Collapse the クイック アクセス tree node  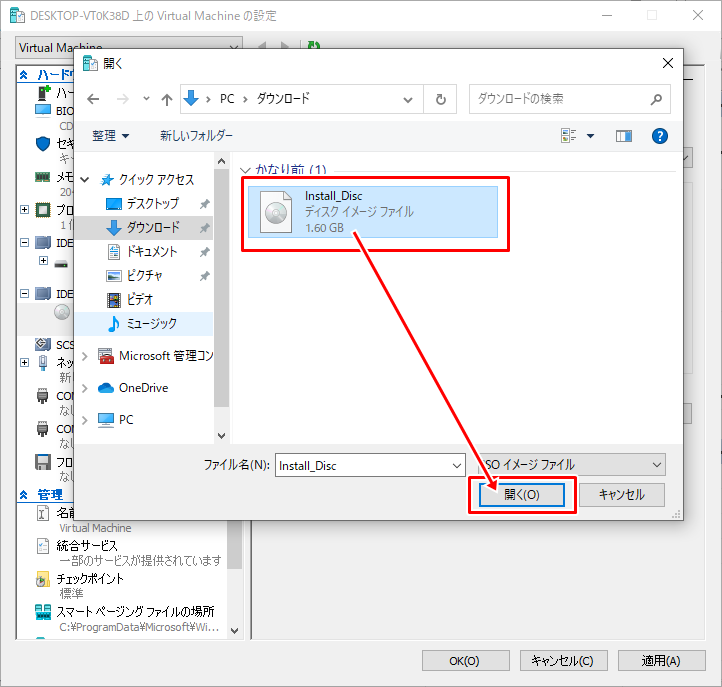[x=85, y=180]
